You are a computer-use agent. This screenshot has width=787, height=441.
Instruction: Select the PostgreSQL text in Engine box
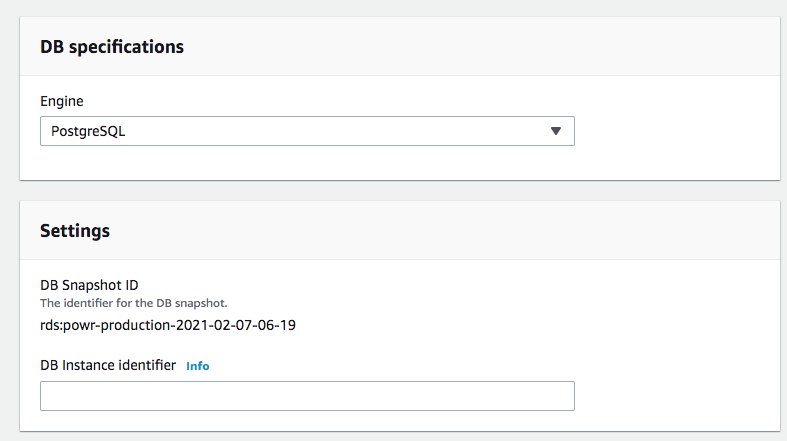click(x=88, y=131)
